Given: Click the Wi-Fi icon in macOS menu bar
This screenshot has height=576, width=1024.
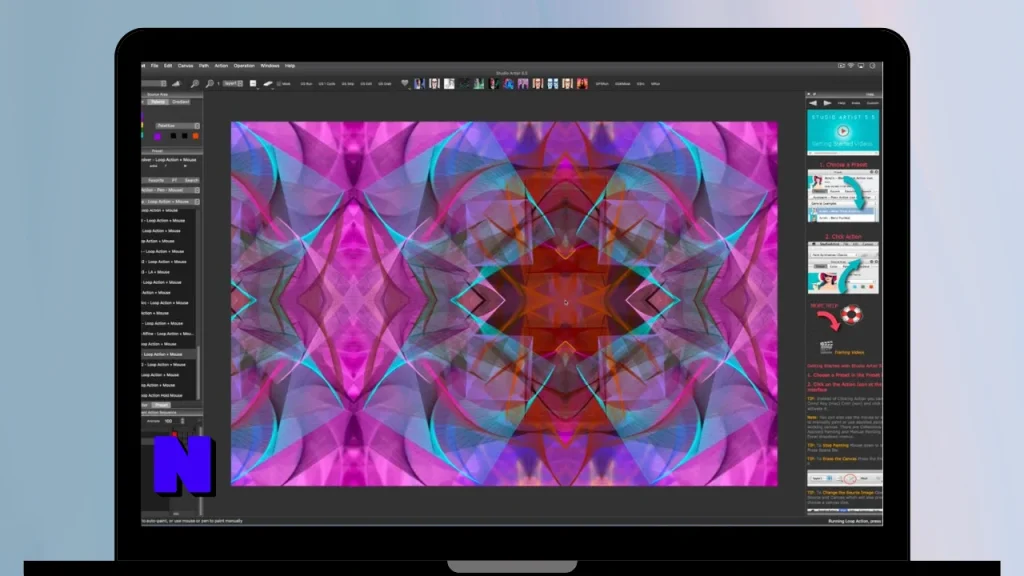Looking at the screenshot, I should (851, 66).
